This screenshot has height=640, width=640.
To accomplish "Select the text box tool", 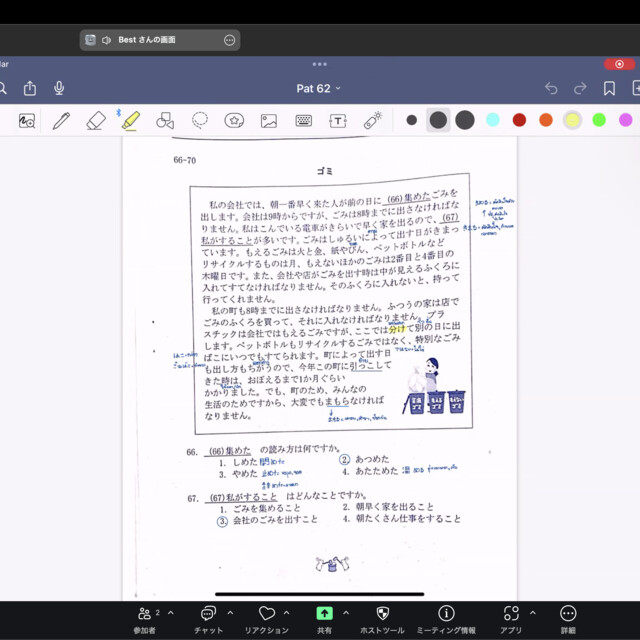I will click(x=338, y=121).
